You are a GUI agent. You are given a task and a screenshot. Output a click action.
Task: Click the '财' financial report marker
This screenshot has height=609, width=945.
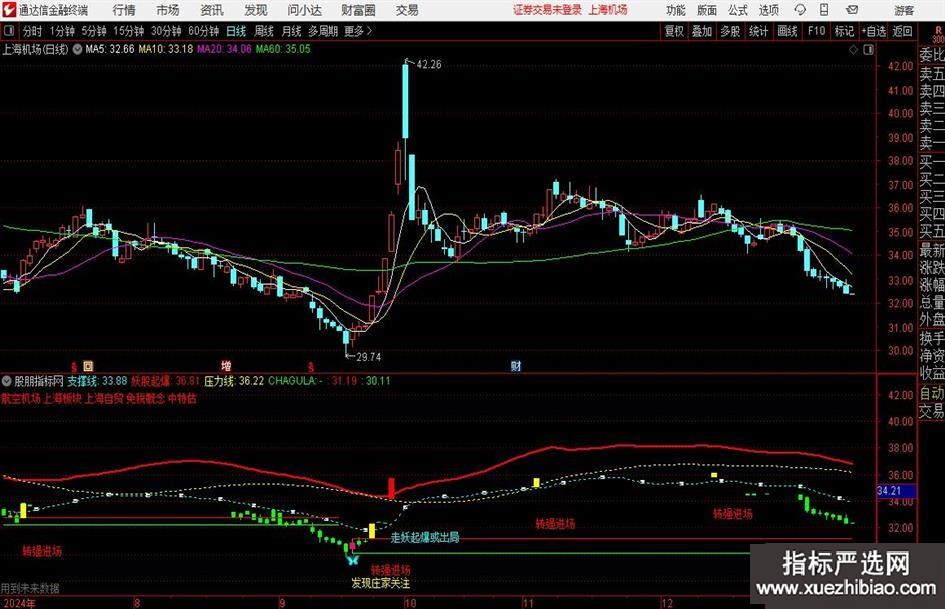click(516, 365)
